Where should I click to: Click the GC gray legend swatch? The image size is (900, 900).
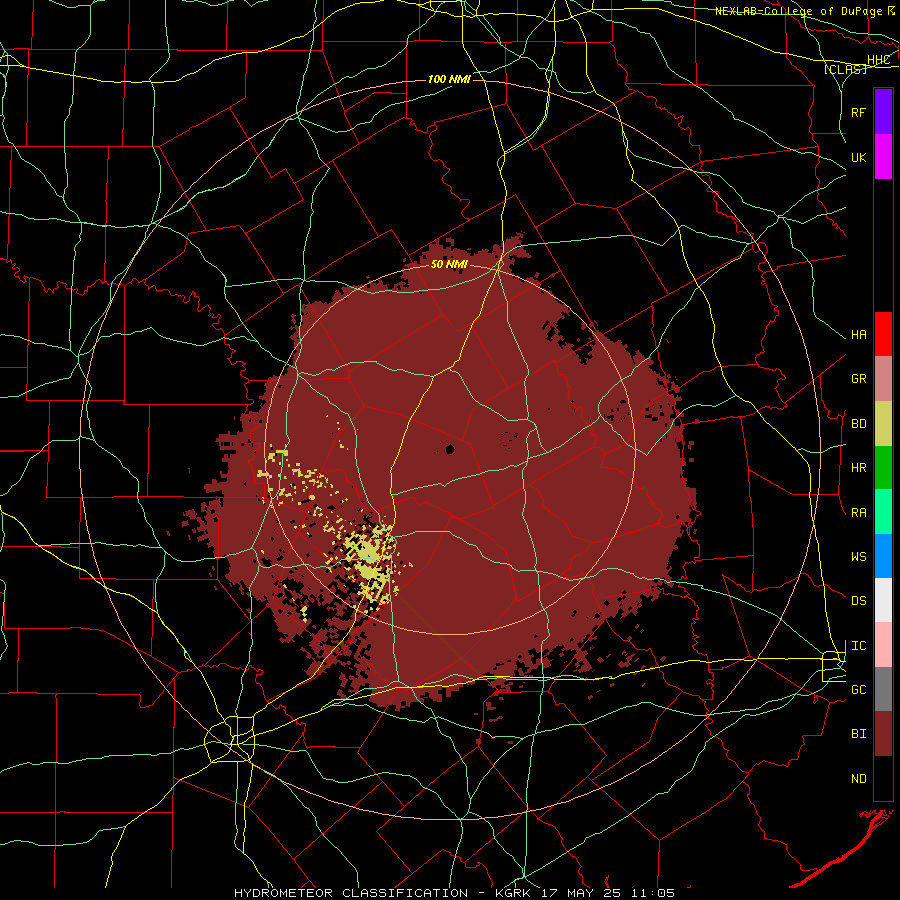tap(883, 689)
